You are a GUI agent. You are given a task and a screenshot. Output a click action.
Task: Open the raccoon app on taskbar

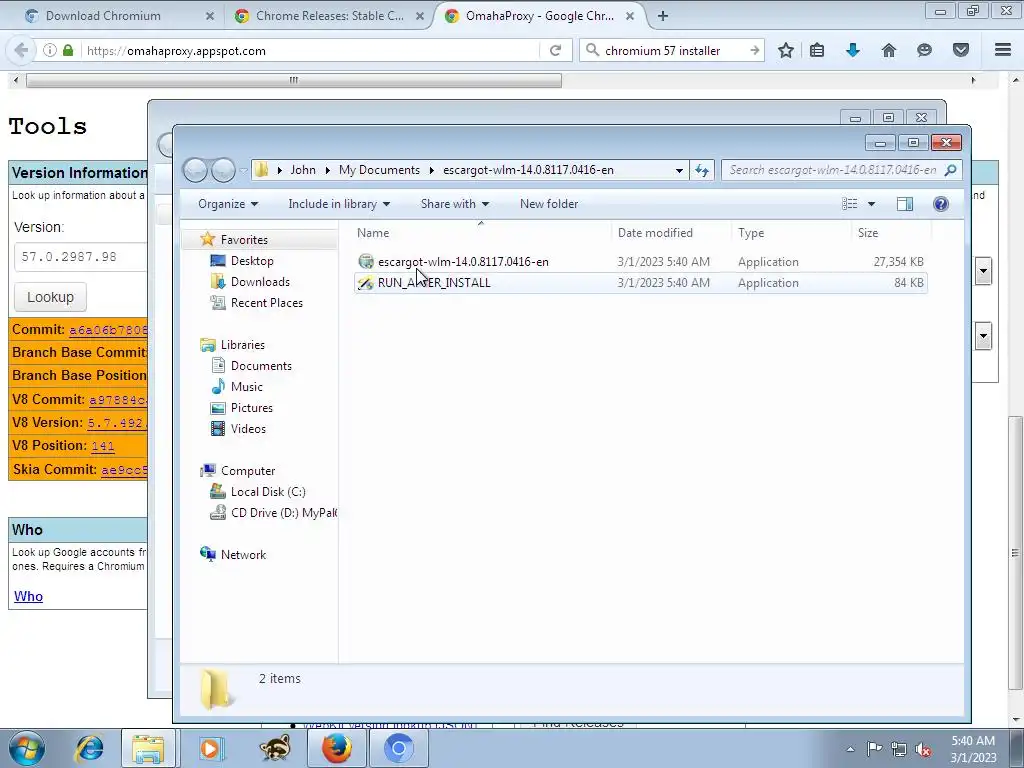point(274,748)
